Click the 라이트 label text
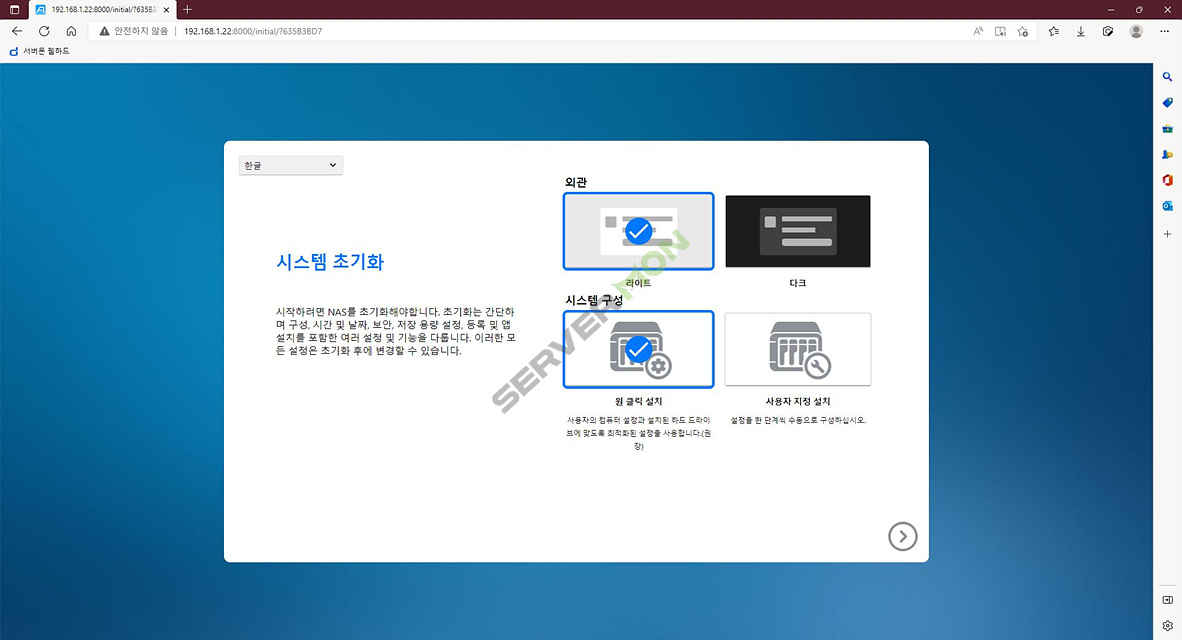 pos(638,283)
